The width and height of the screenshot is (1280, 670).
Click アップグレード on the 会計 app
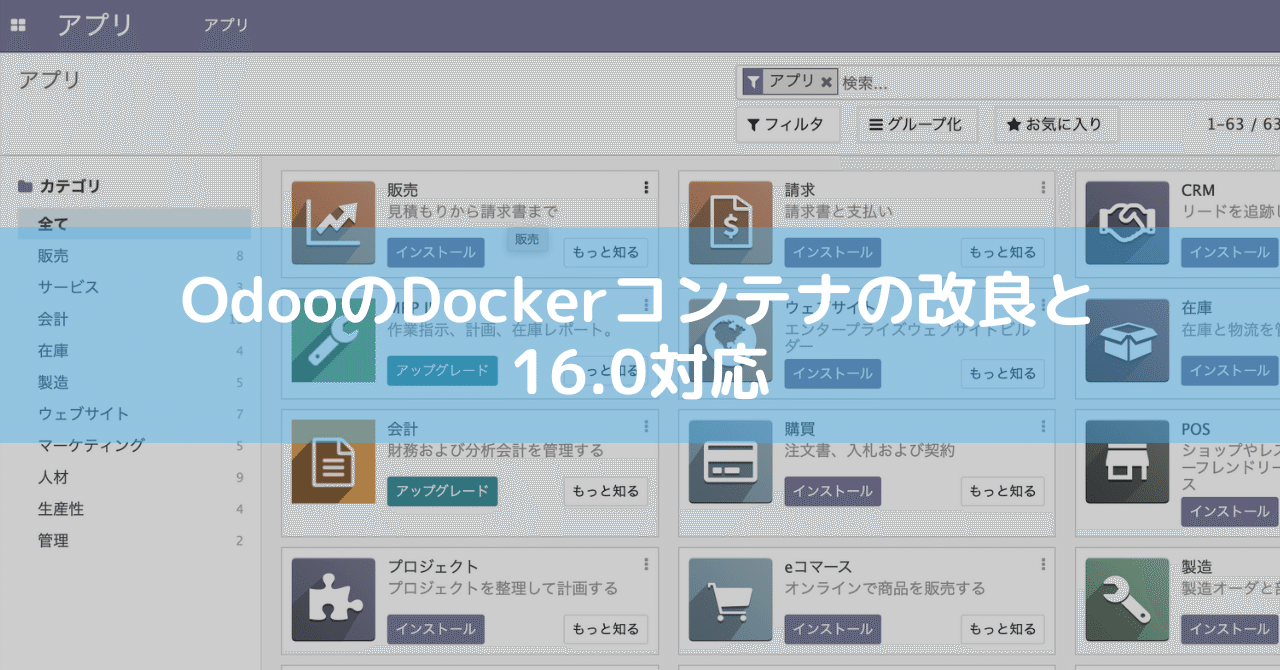[x=442, y=491]
